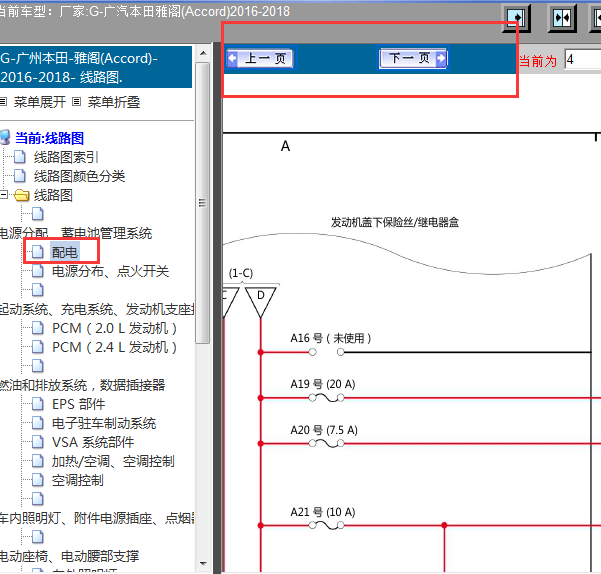Viewport: 601px width, 574px height.
Task: Open PCM (2.0 L 发动机) page
Action: pyautogui.click(x=114, y=328)
